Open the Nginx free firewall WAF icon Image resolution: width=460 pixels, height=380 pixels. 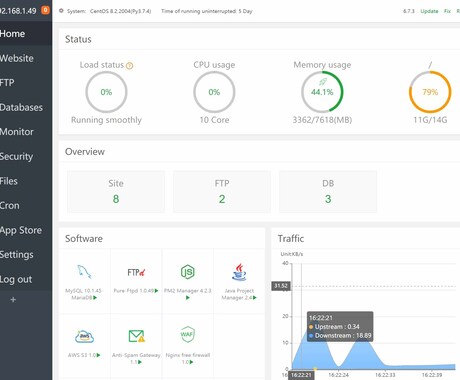187,334
